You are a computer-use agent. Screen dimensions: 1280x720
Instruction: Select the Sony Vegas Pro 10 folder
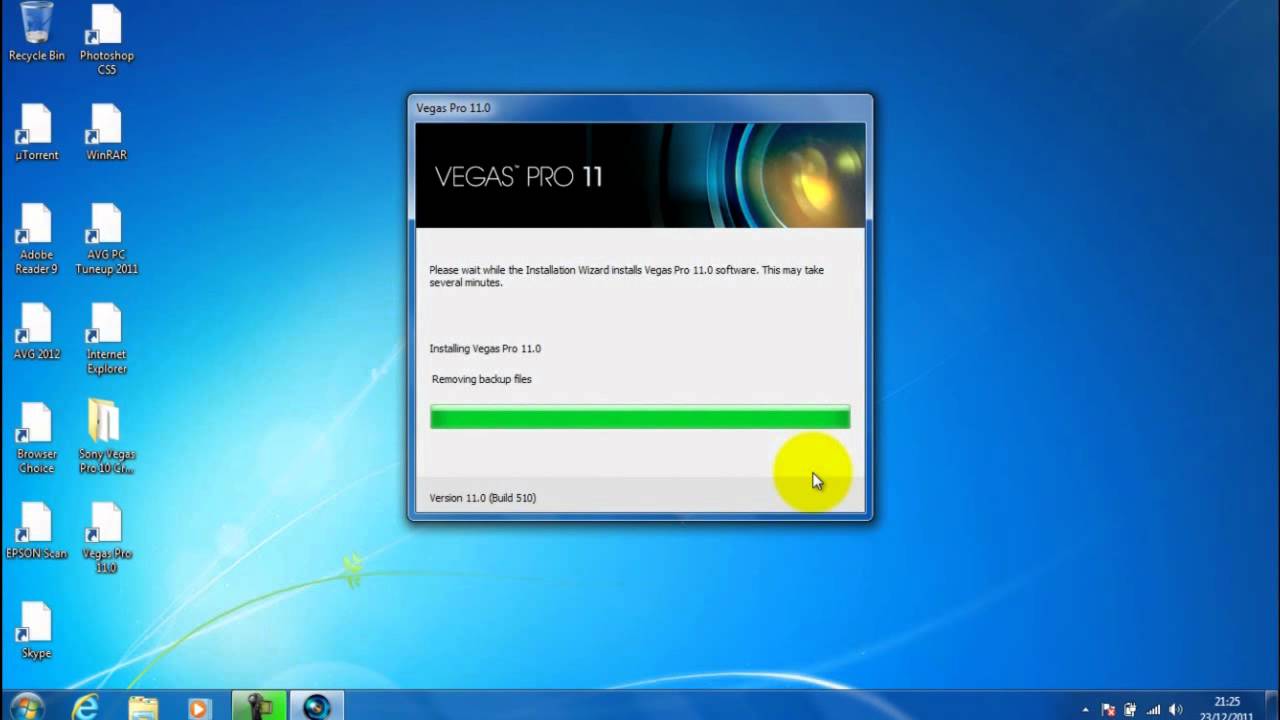coord(106,438)
